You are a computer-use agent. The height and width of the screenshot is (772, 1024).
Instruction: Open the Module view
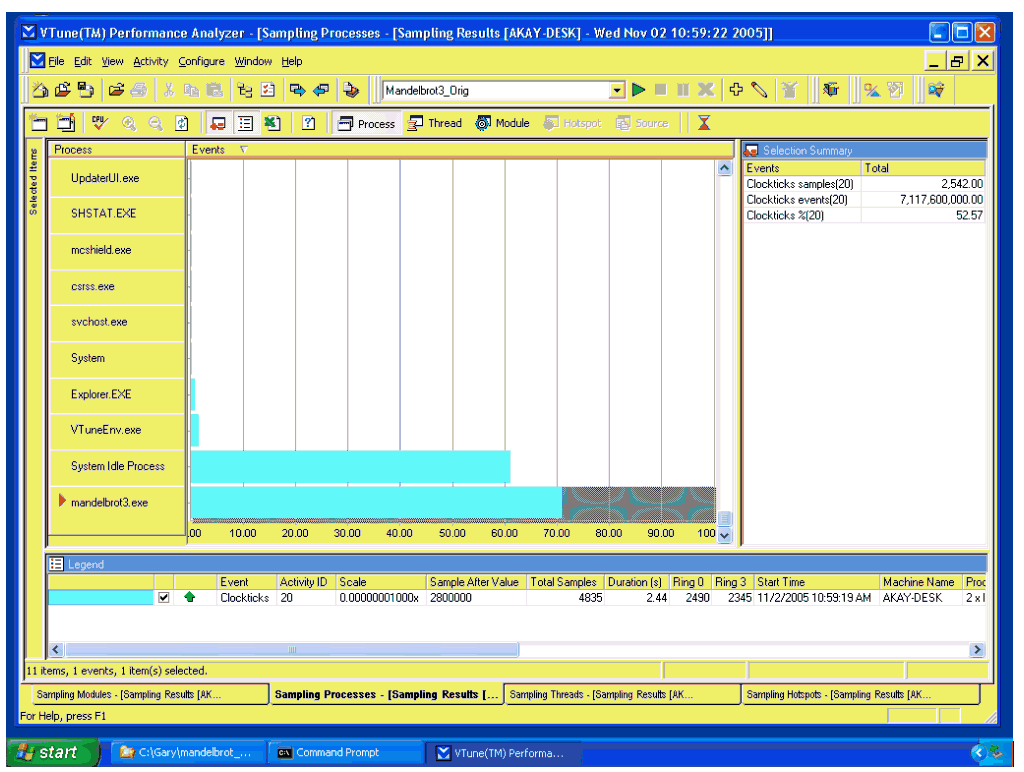(503, 123)
